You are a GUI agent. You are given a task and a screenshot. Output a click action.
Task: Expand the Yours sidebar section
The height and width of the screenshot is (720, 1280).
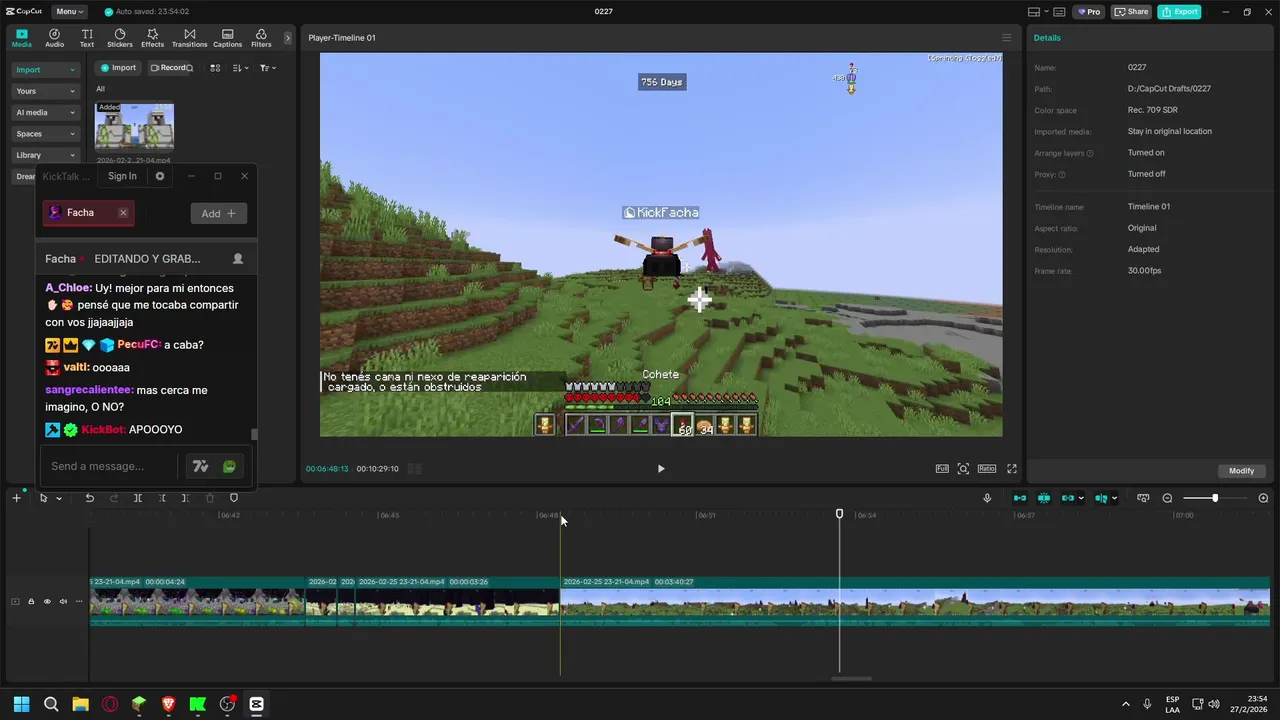pos(45,91)
